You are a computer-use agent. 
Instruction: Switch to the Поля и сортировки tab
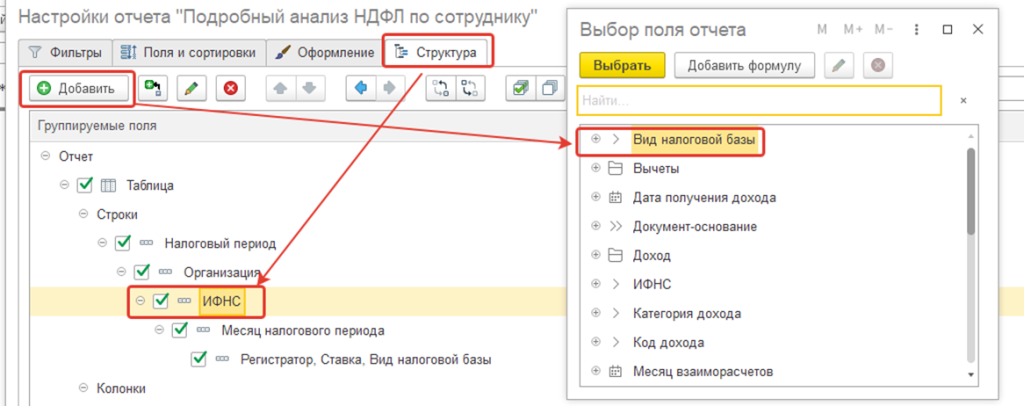click(189, 52)
